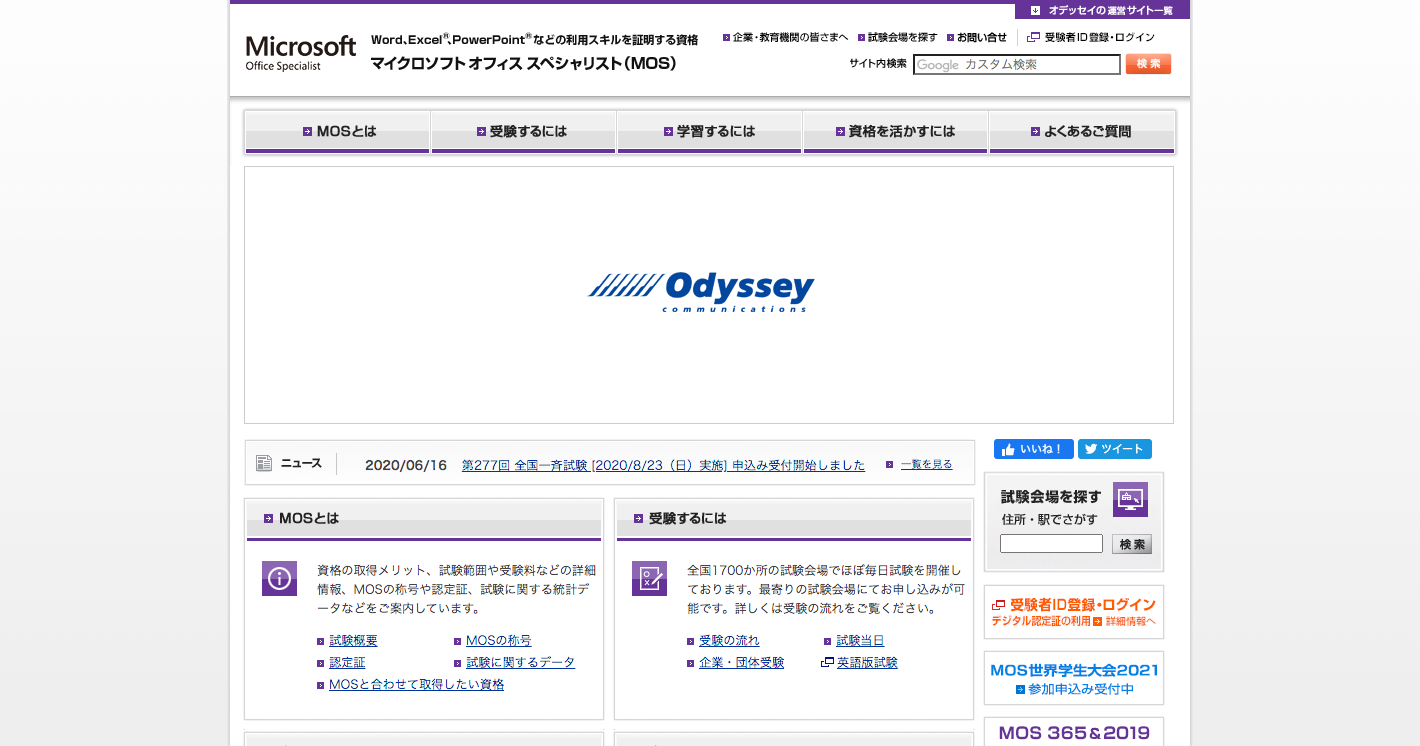Click the Microsoft Office Specialist logo
This screenshot has width=1420, height=746.
300,52
